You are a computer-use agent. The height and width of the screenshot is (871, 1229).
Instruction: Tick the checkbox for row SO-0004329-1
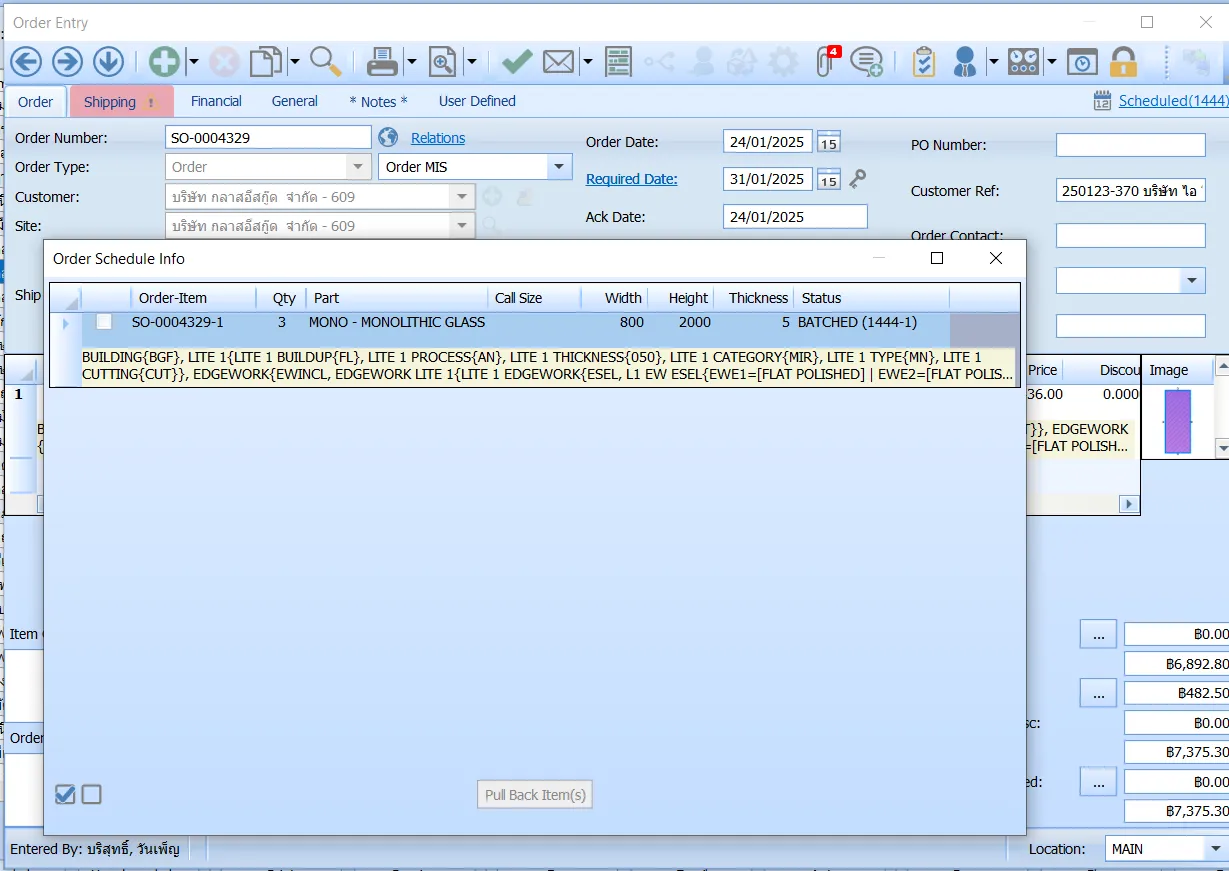coord(104,322)
